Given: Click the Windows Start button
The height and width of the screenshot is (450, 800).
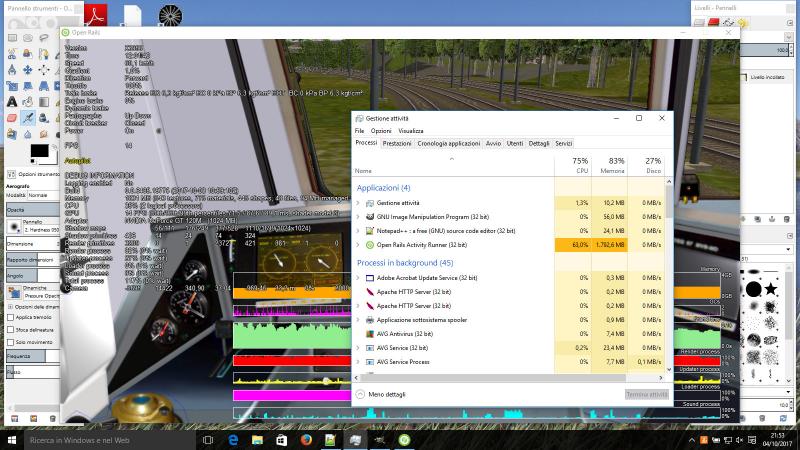Looking at the screenshot, I should (x=12, y=440).
